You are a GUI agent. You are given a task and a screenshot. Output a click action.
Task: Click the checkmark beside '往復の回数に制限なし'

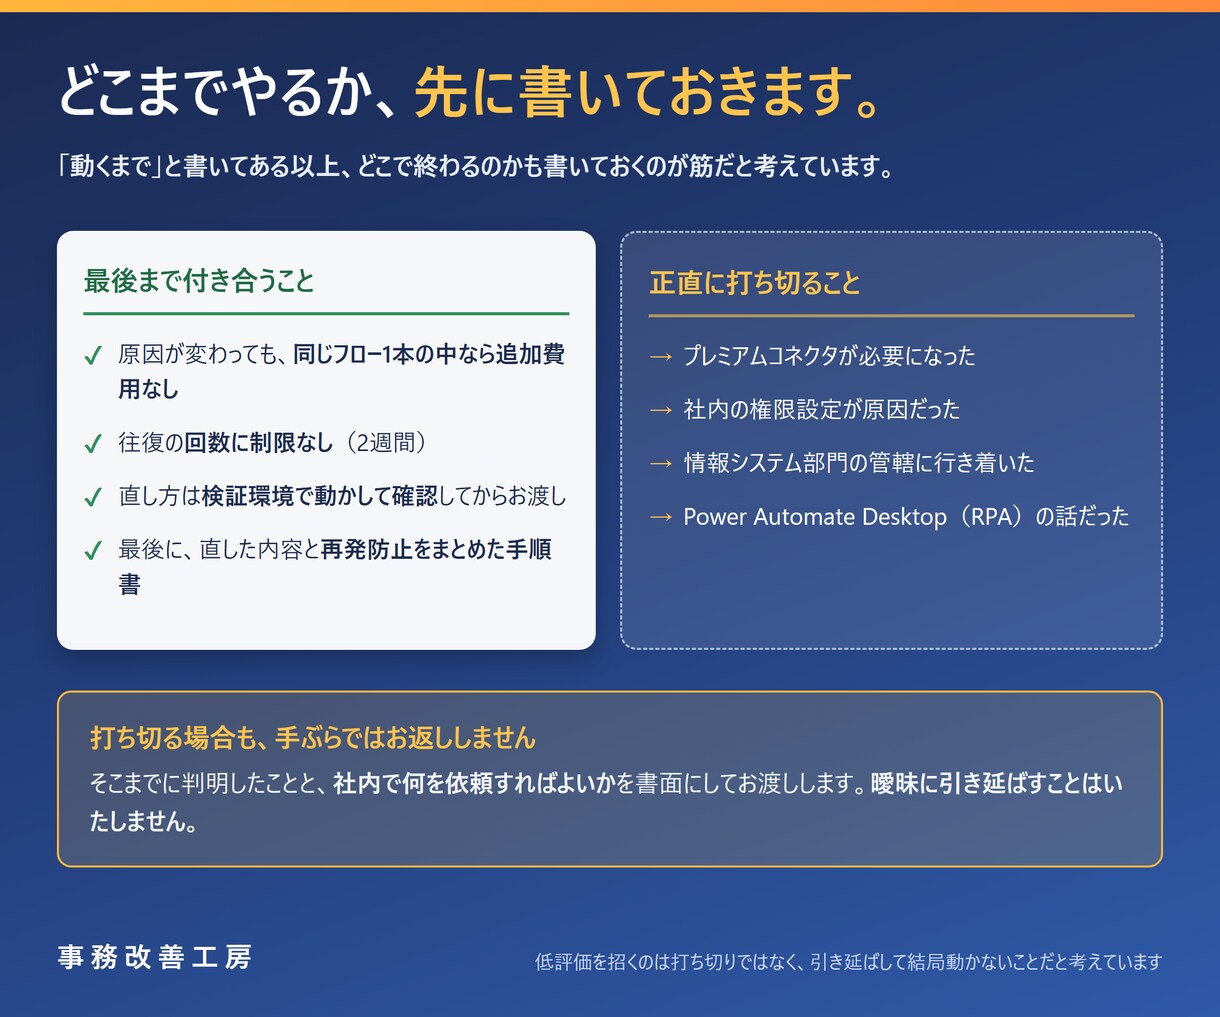93,443
